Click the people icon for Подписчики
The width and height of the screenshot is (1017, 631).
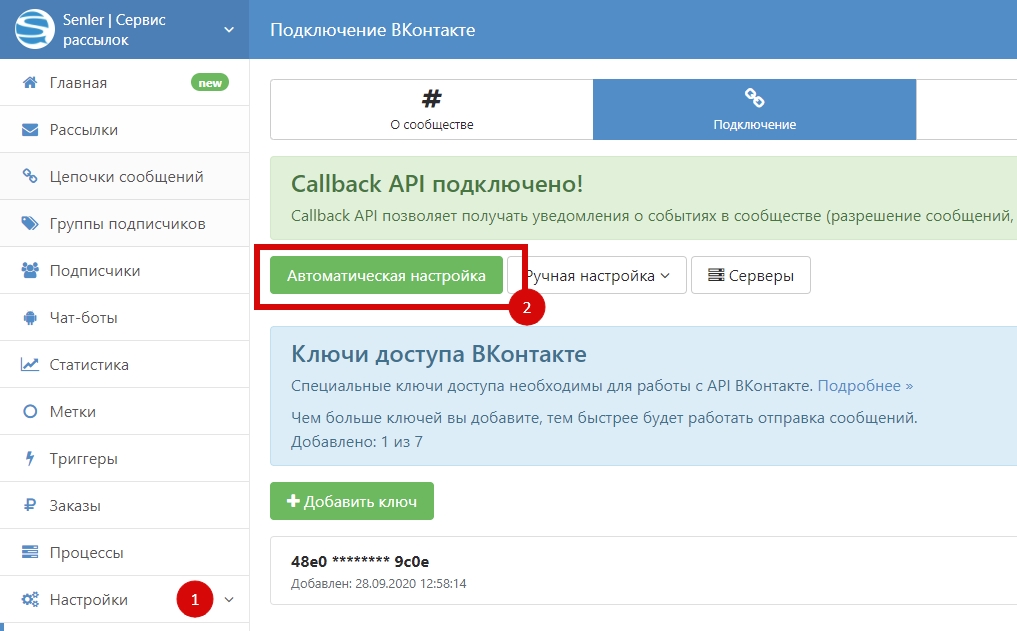(30, 271)
